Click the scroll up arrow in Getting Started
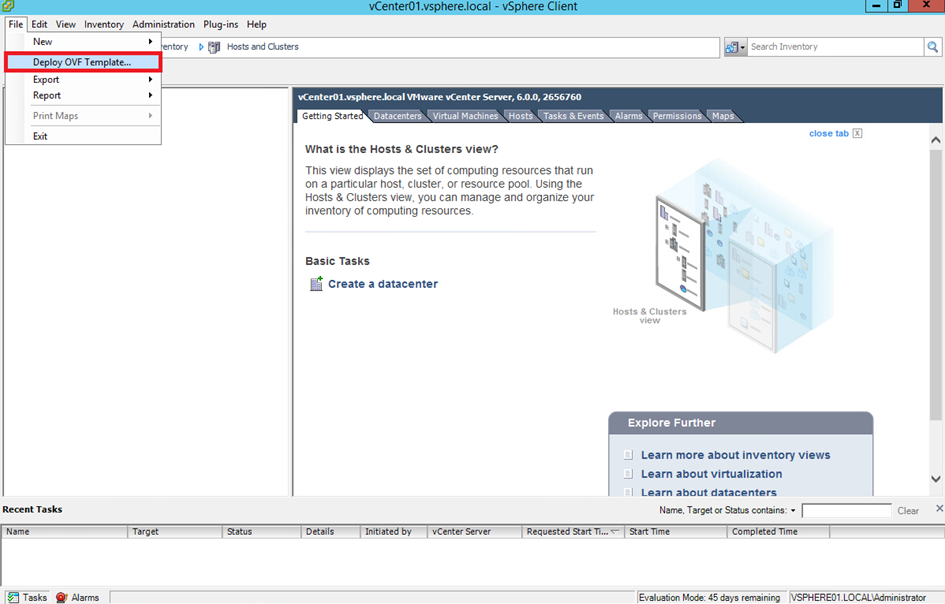Screen dimensions: 945x604 935,140
